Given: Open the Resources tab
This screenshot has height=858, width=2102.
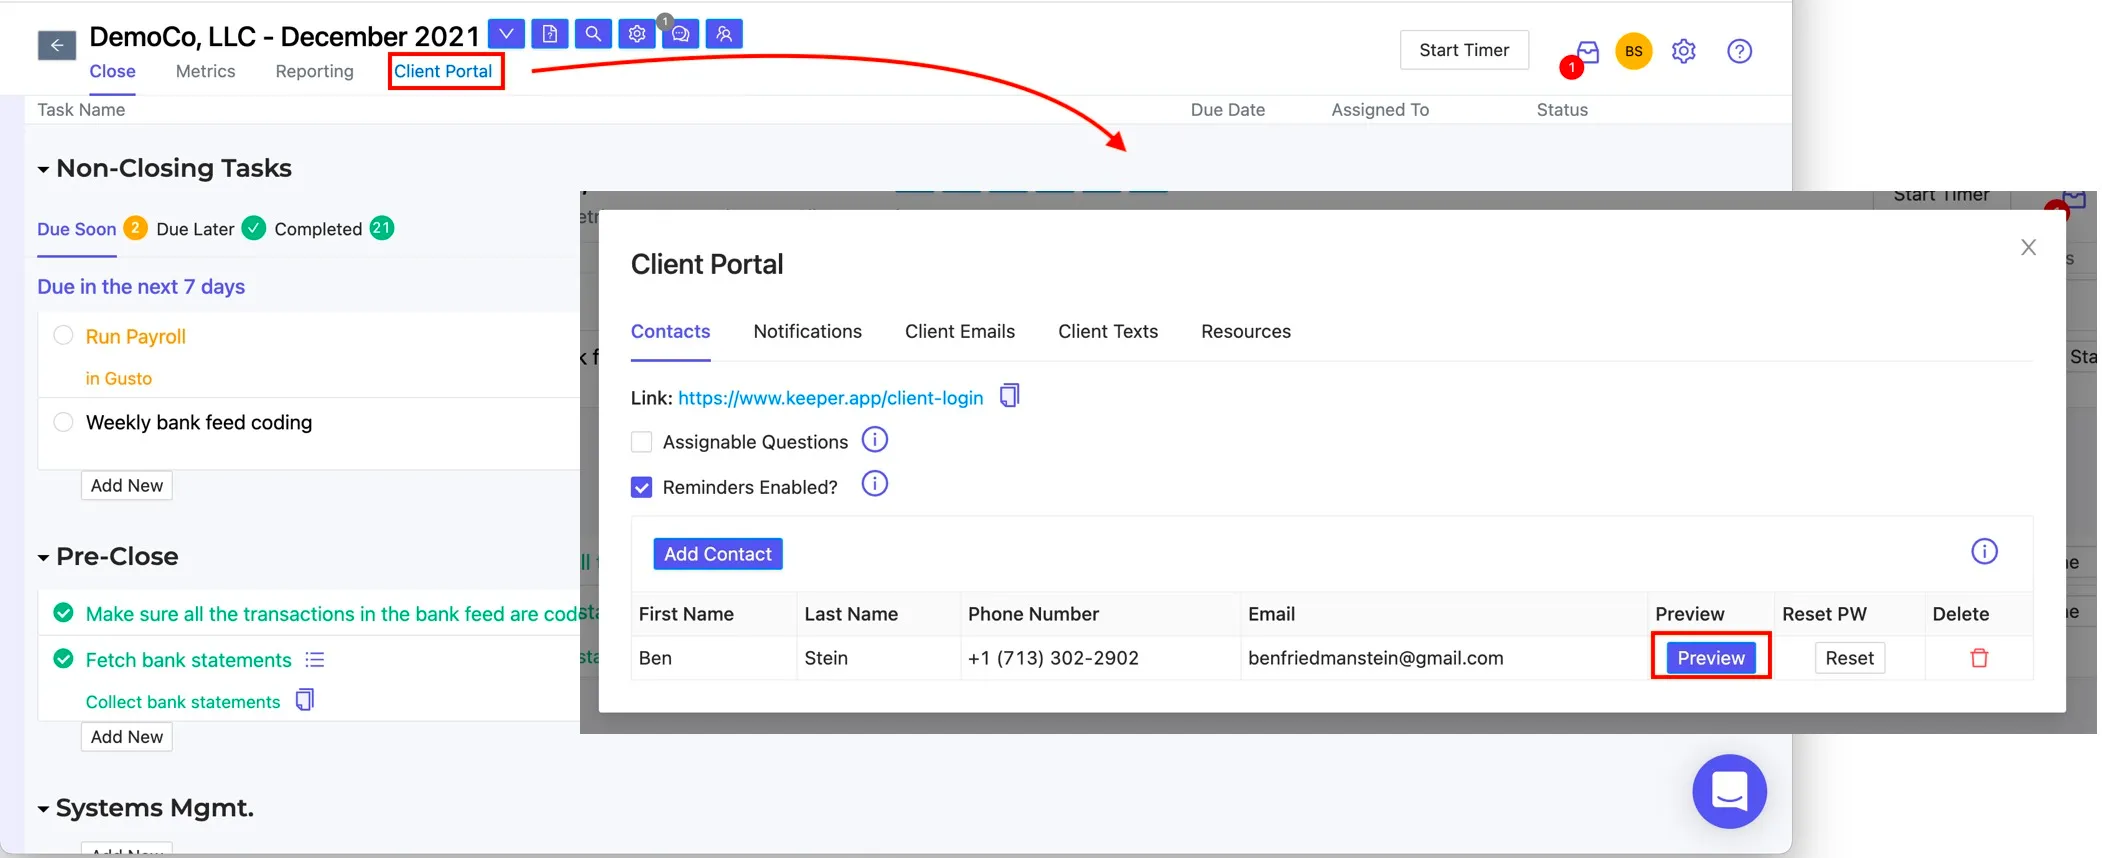Looking at the screenshot, I should point(1246,331).
